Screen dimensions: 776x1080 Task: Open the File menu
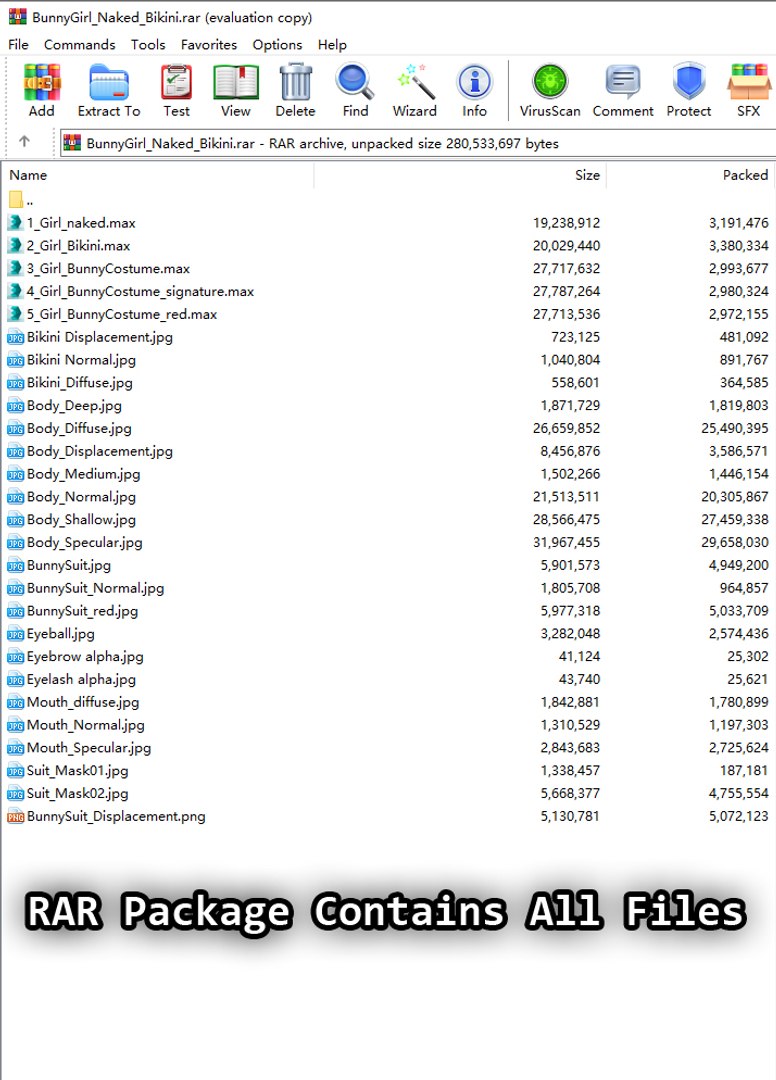pyautogui.click(x=18, y=44)
